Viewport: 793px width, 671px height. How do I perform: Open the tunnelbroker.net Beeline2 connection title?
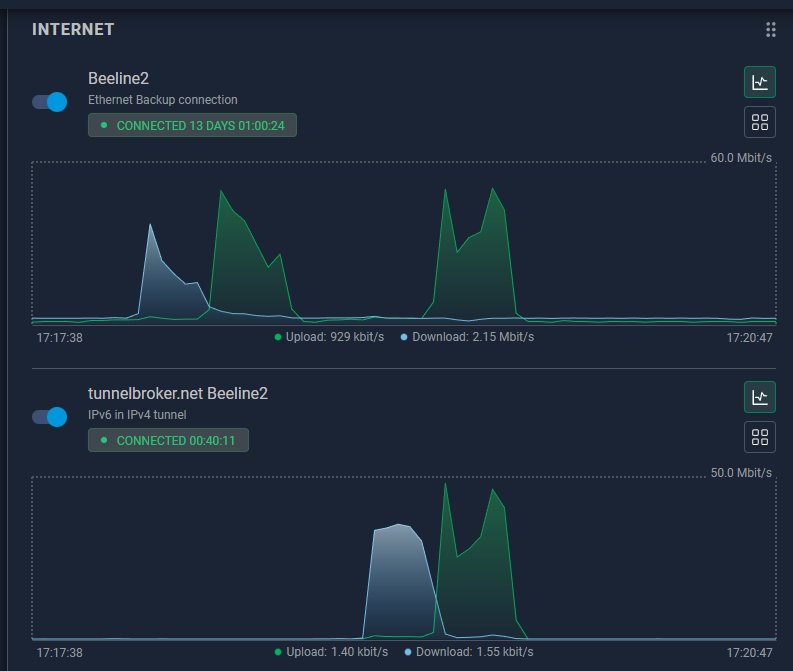(177, 394)
